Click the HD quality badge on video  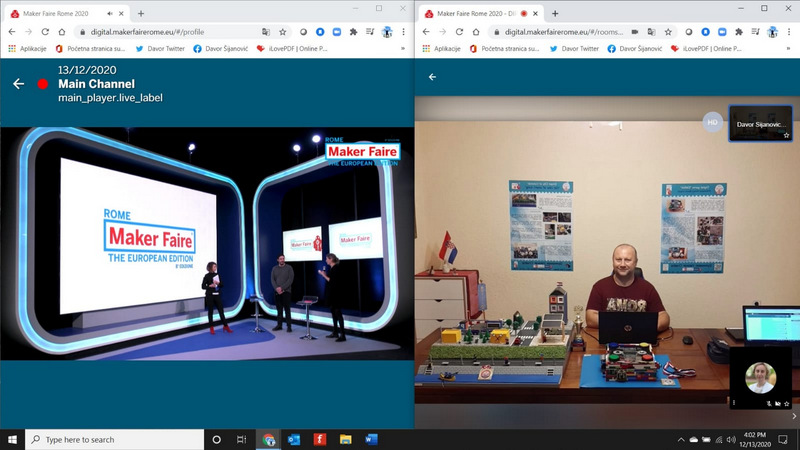[x=712, y=122]
